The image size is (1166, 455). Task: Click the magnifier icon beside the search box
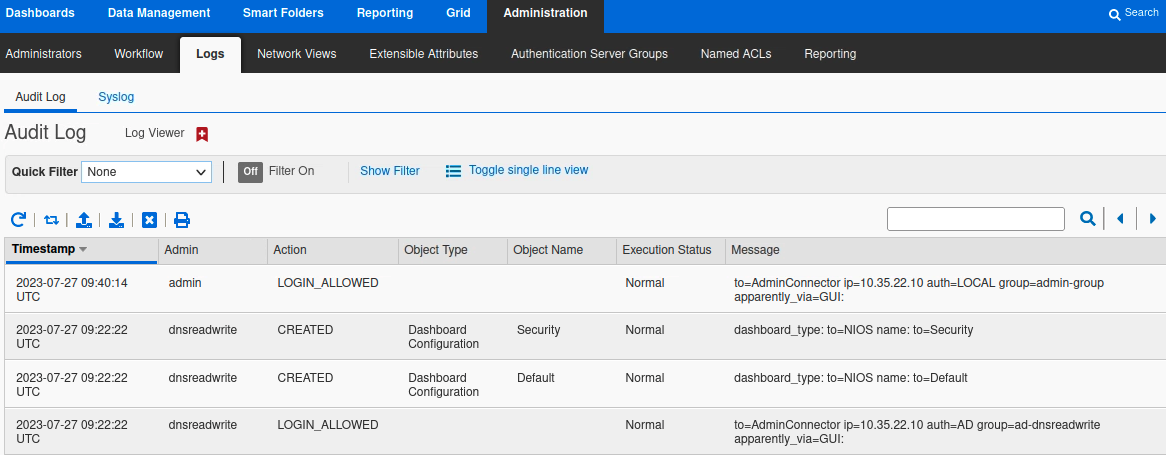1087,219
